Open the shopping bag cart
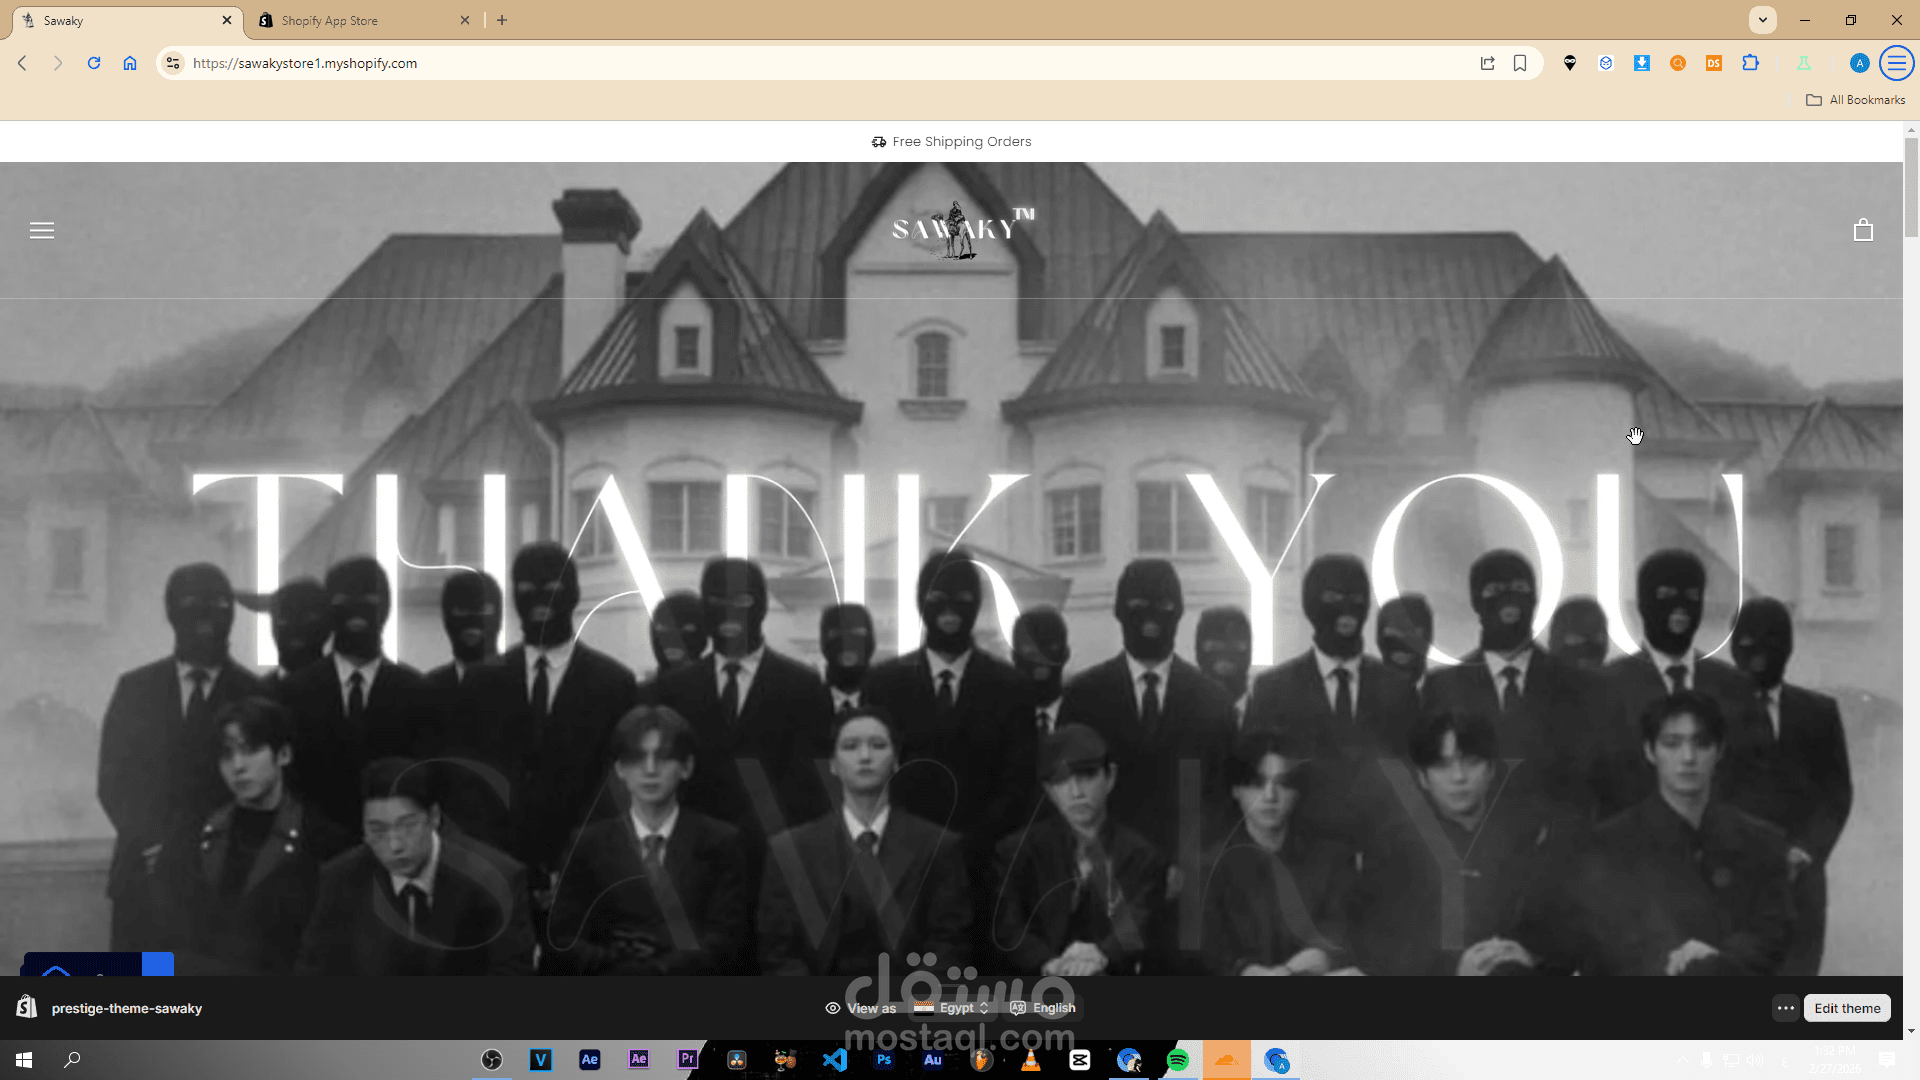This screenshot has width=1920, height=1080. (x=1862, y=231)
